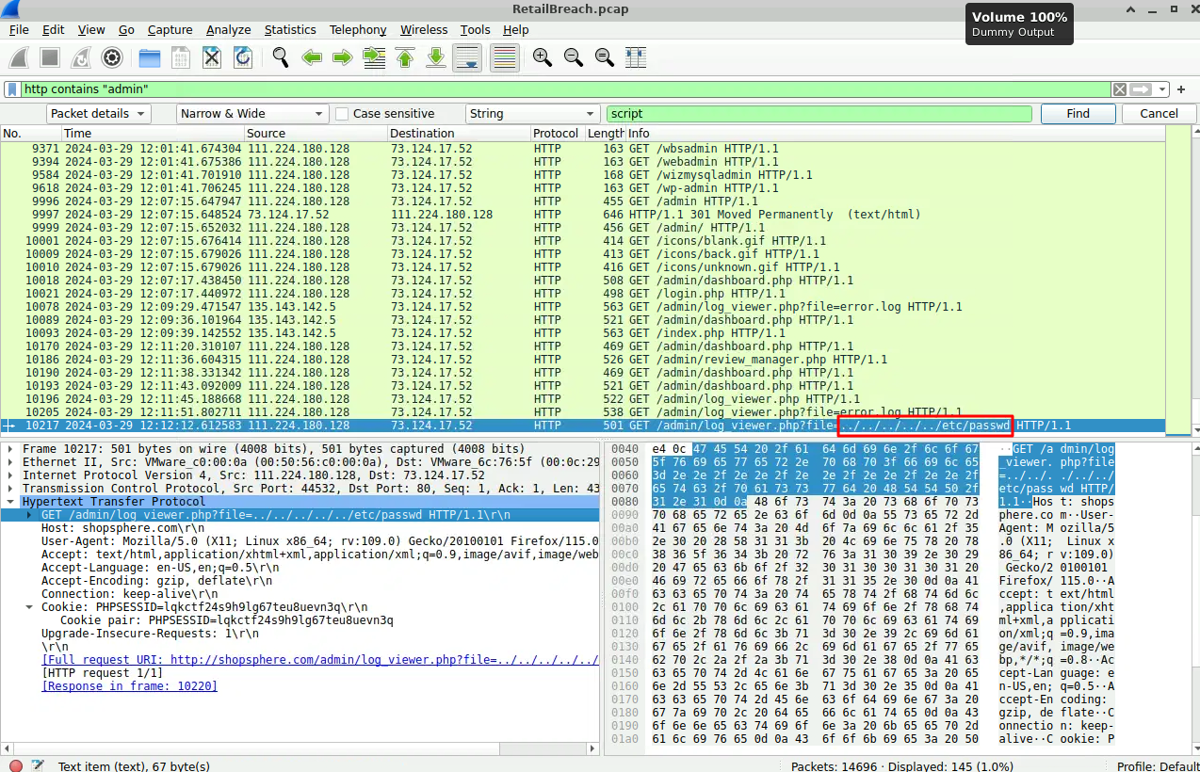Click the resize columns icon

(x=636, y=58)
